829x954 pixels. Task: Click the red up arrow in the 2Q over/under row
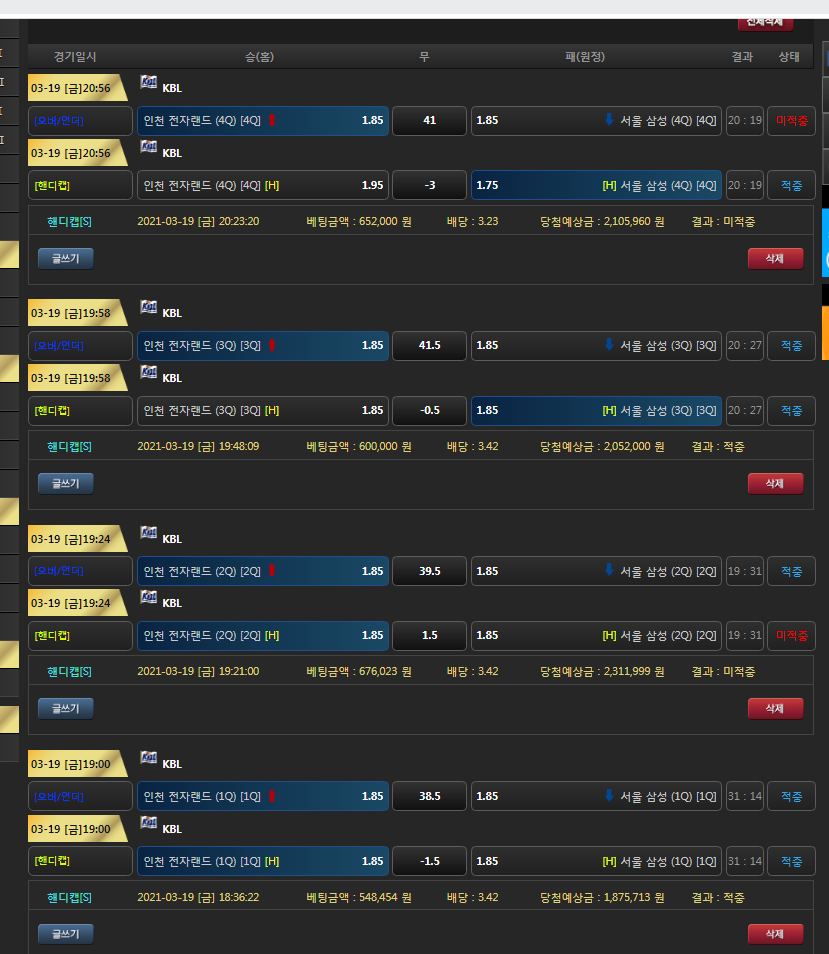coord(271,571)
